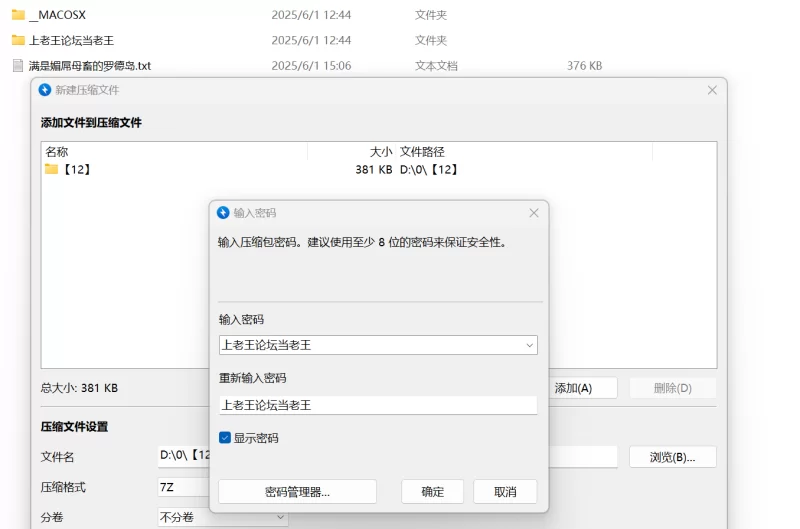This screenshot has width=800, height=529.
Task: Click the D:\0\【12】 file path cell
Action: point(429,169)
